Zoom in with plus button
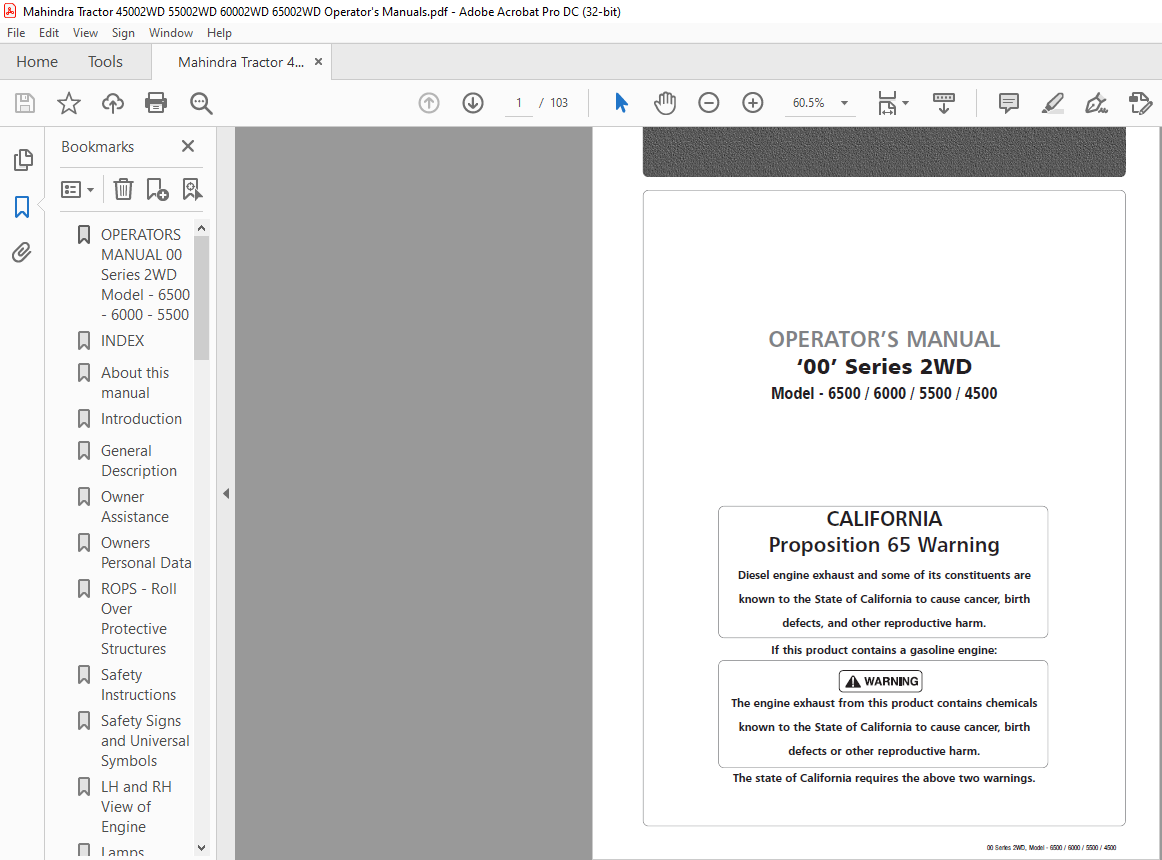Viewport: 1162px width, 860px height. (752, 103)
